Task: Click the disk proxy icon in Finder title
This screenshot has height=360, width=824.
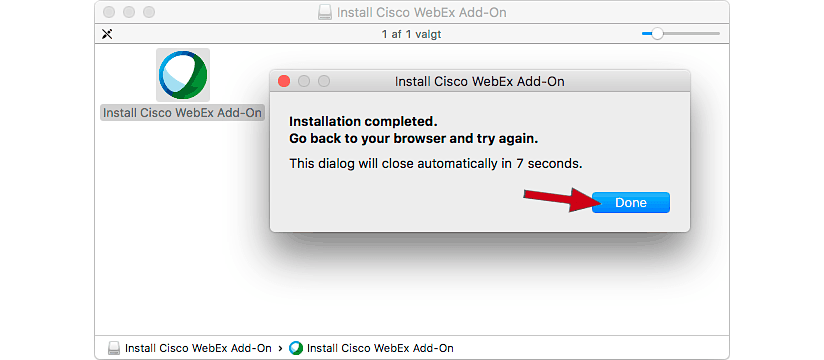Action: pos(325,13)
